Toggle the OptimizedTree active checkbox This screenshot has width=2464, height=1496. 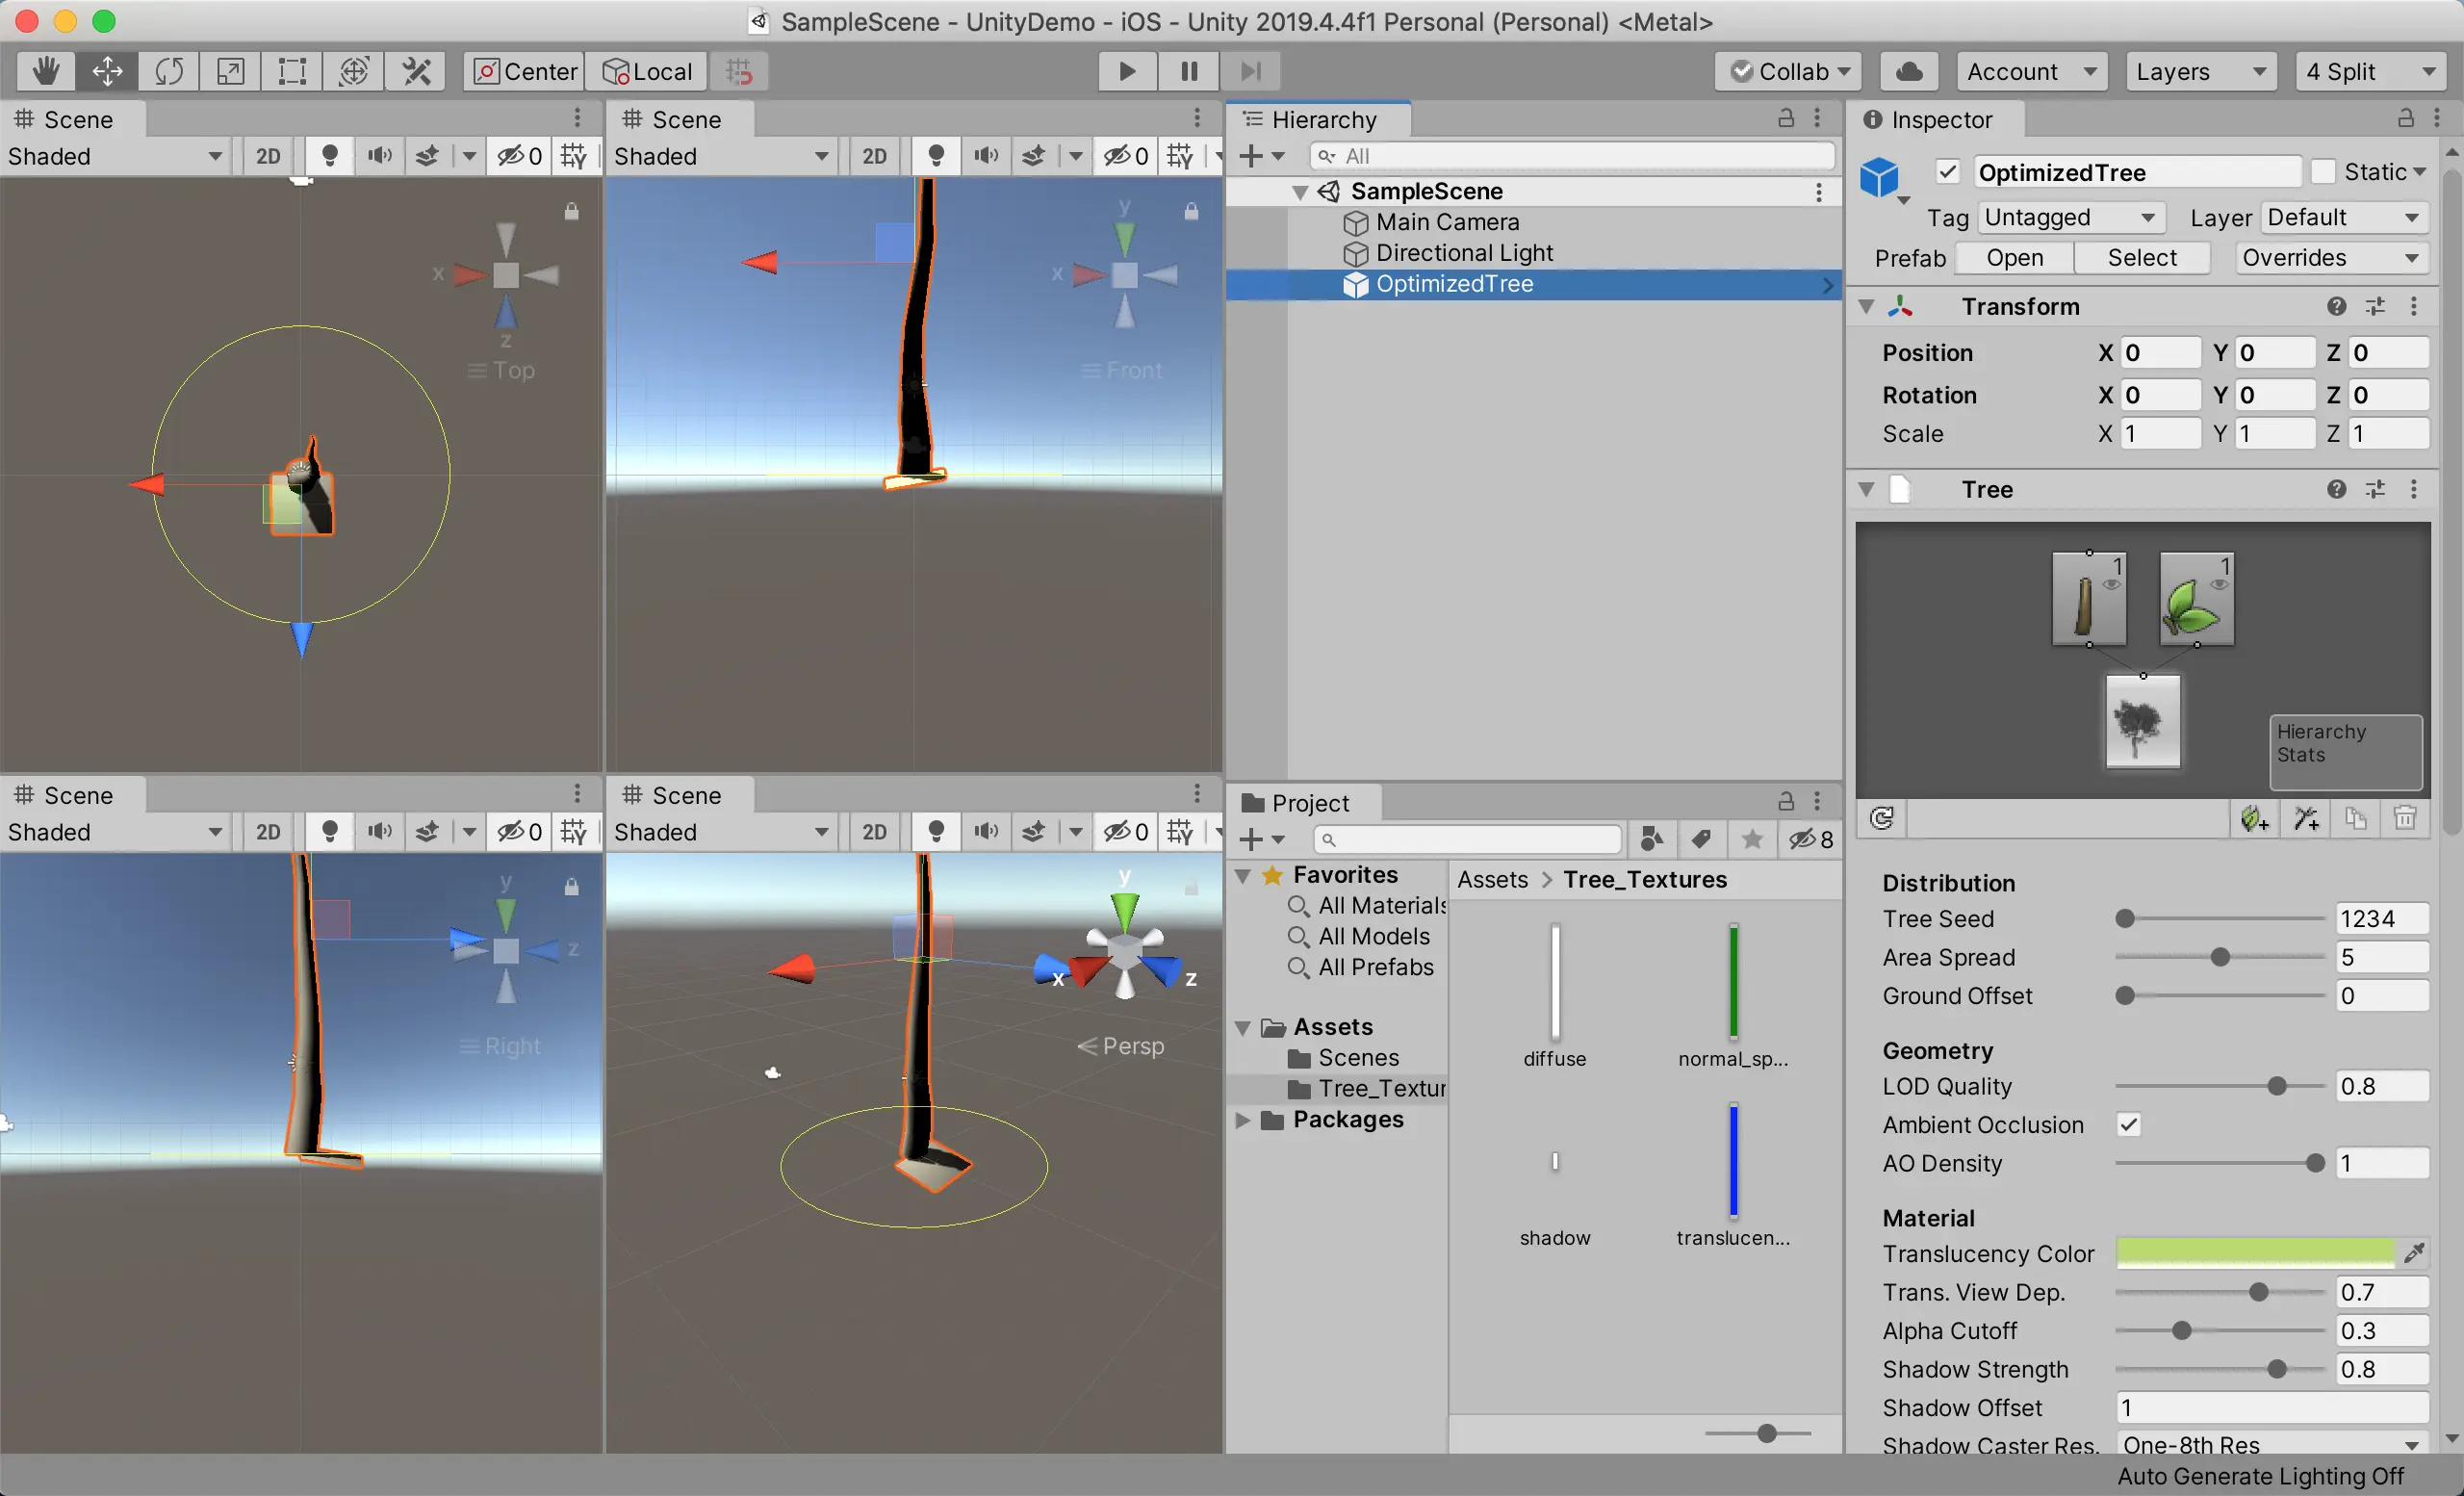coord(1947,172)
